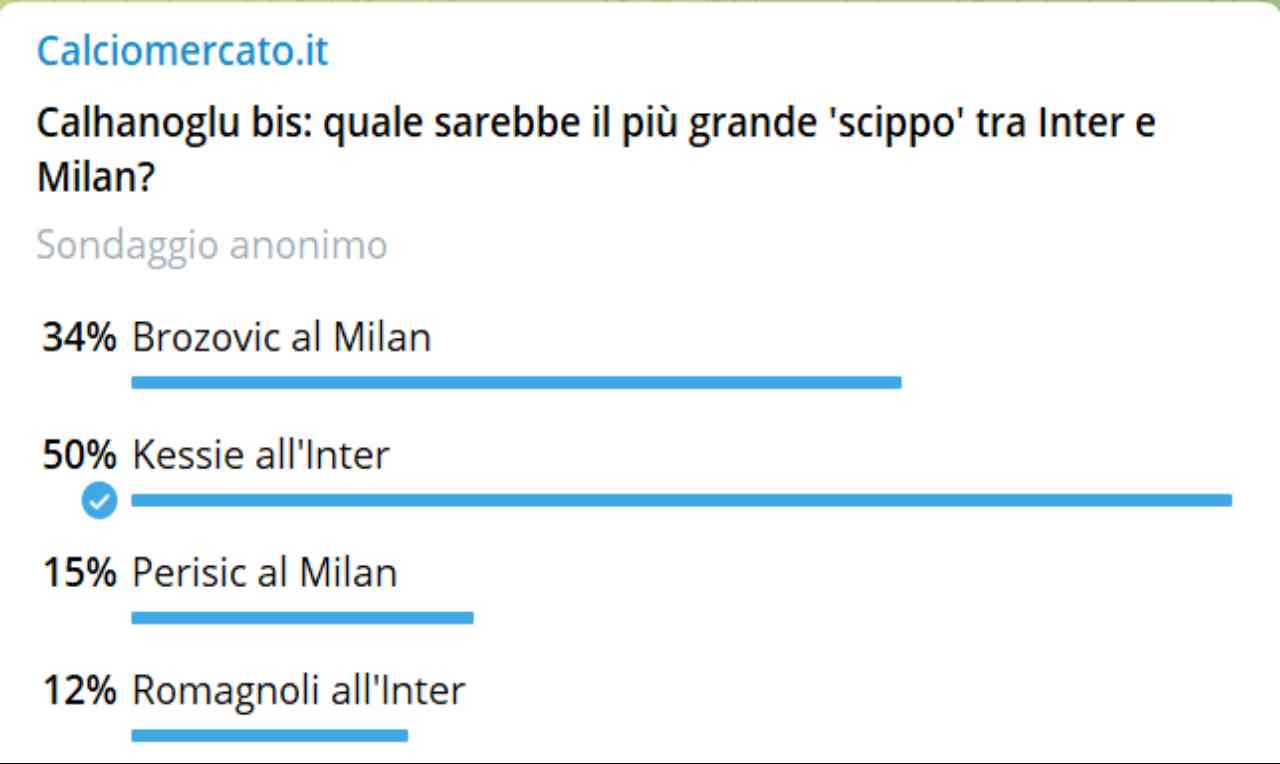Click the Perisic result progress bar
Viewport: 1280px width, 764px height.
coord(302,618)
